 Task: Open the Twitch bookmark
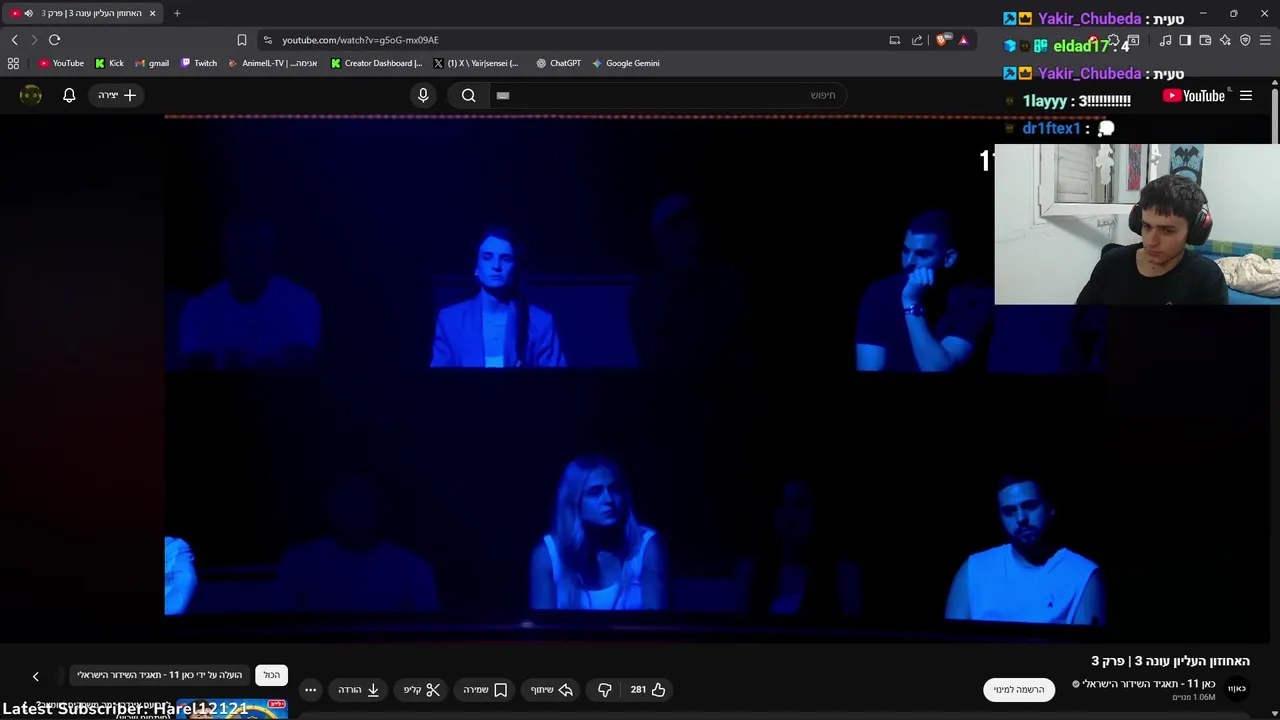199,63
